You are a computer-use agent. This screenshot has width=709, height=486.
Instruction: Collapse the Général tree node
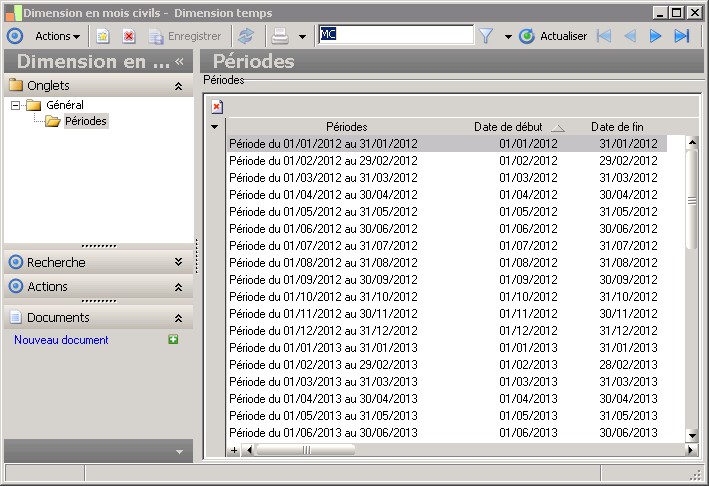[15, 105]
